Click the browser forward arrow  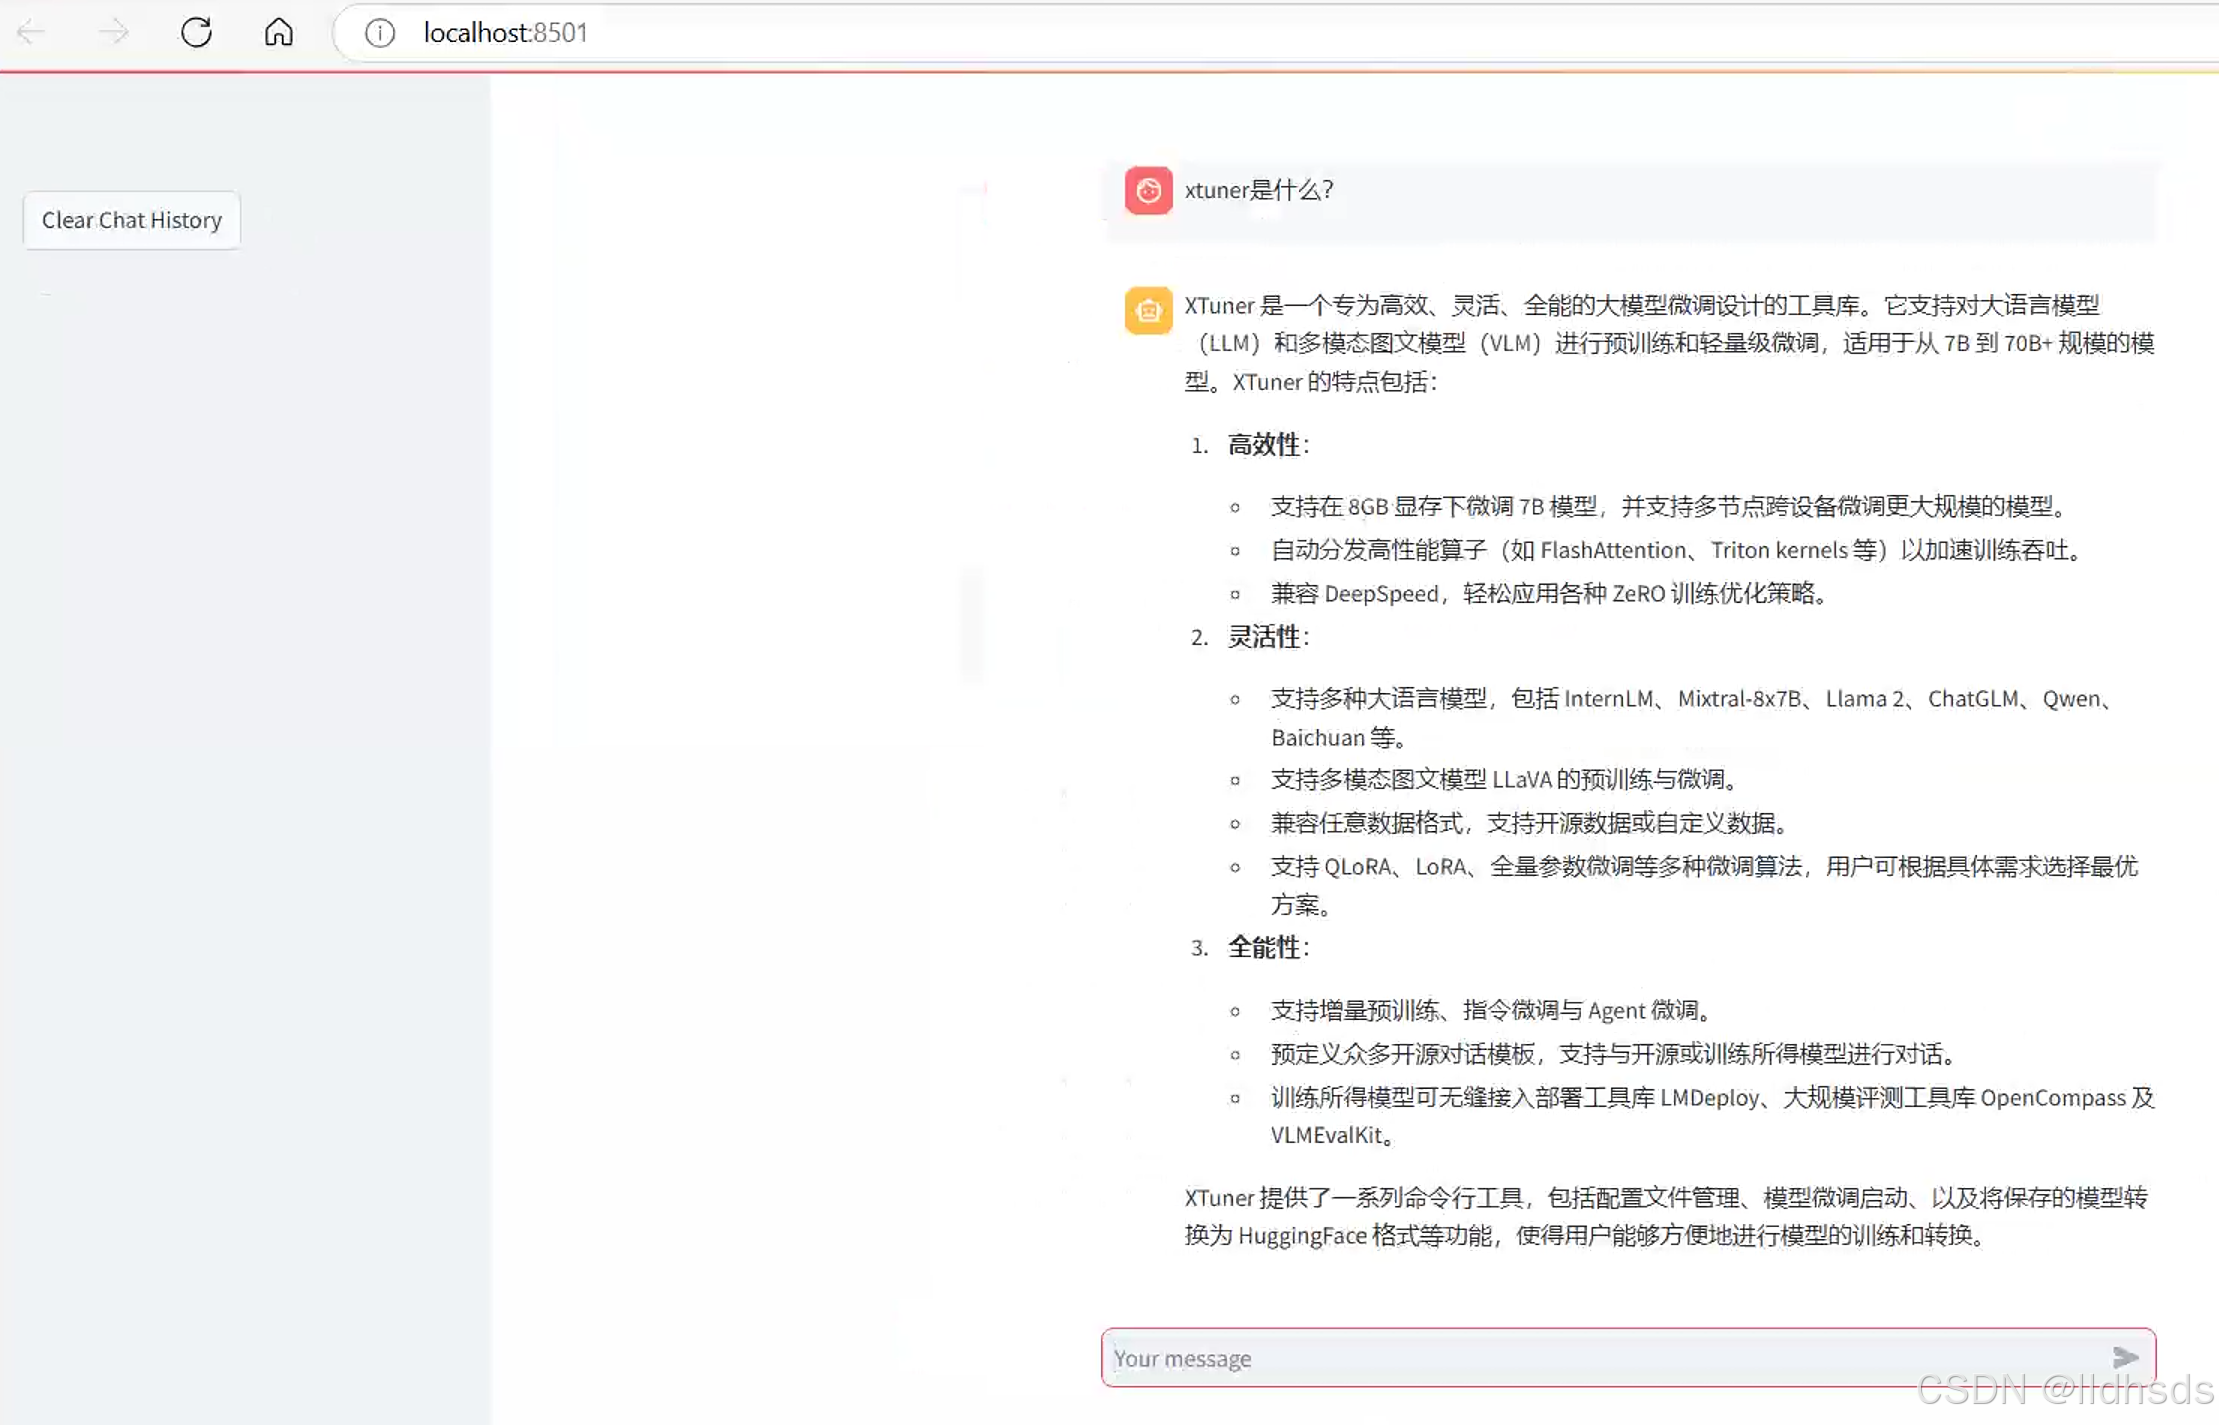click(113, 32)
